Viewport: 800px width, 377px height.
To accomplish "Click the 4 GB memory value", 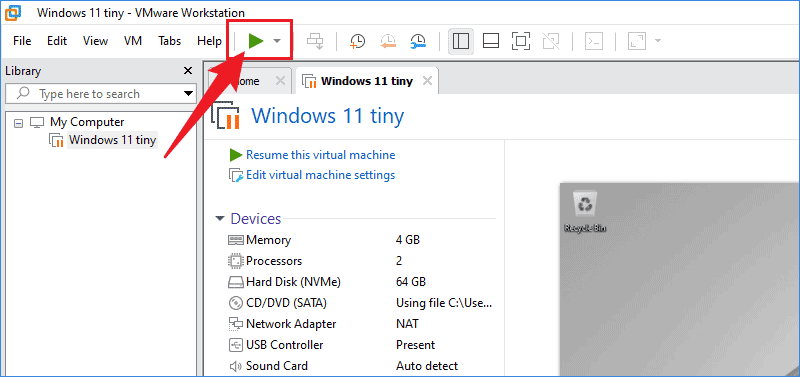I will pyautogui.click(x=408, y=240).
